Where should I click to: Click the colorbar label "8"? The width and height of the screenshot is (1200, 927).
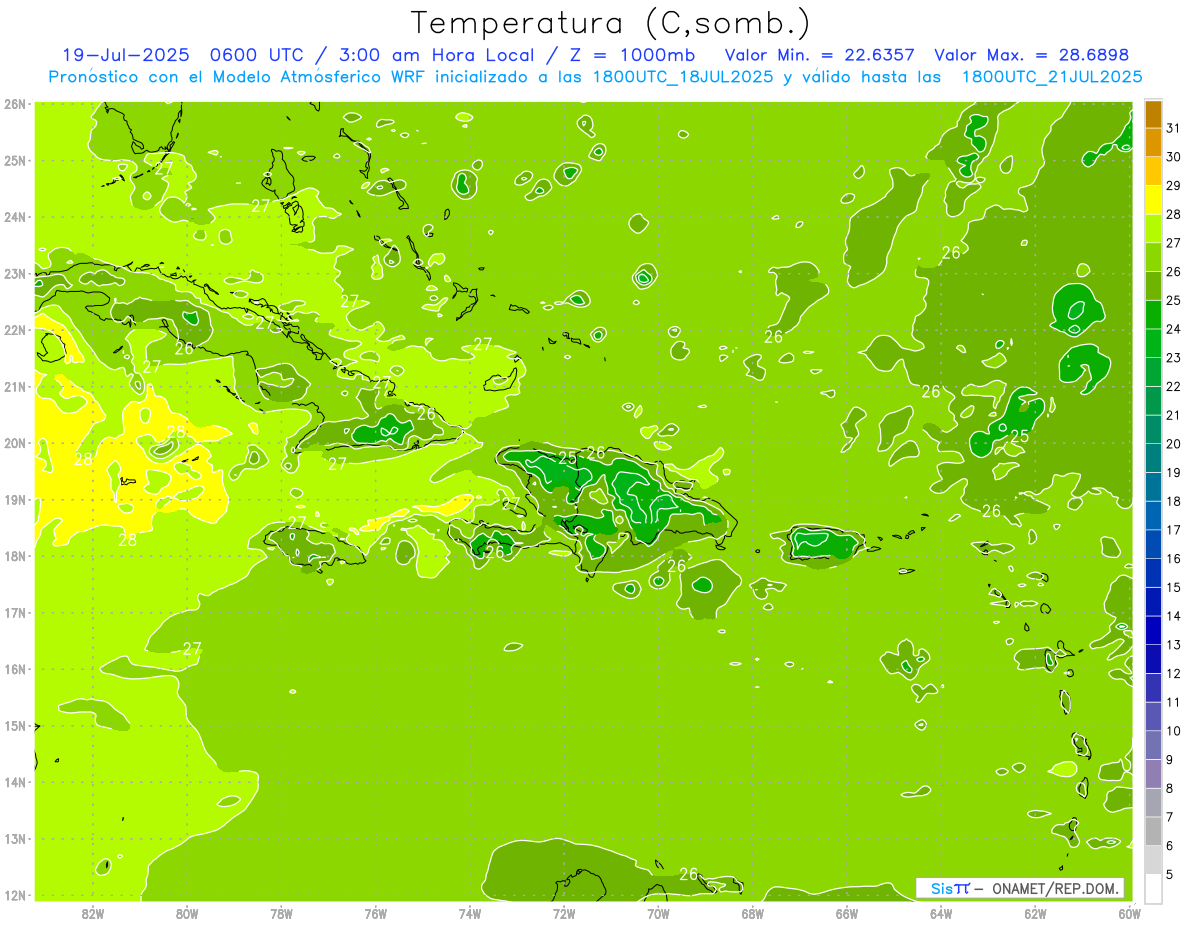pos(1169,788)
